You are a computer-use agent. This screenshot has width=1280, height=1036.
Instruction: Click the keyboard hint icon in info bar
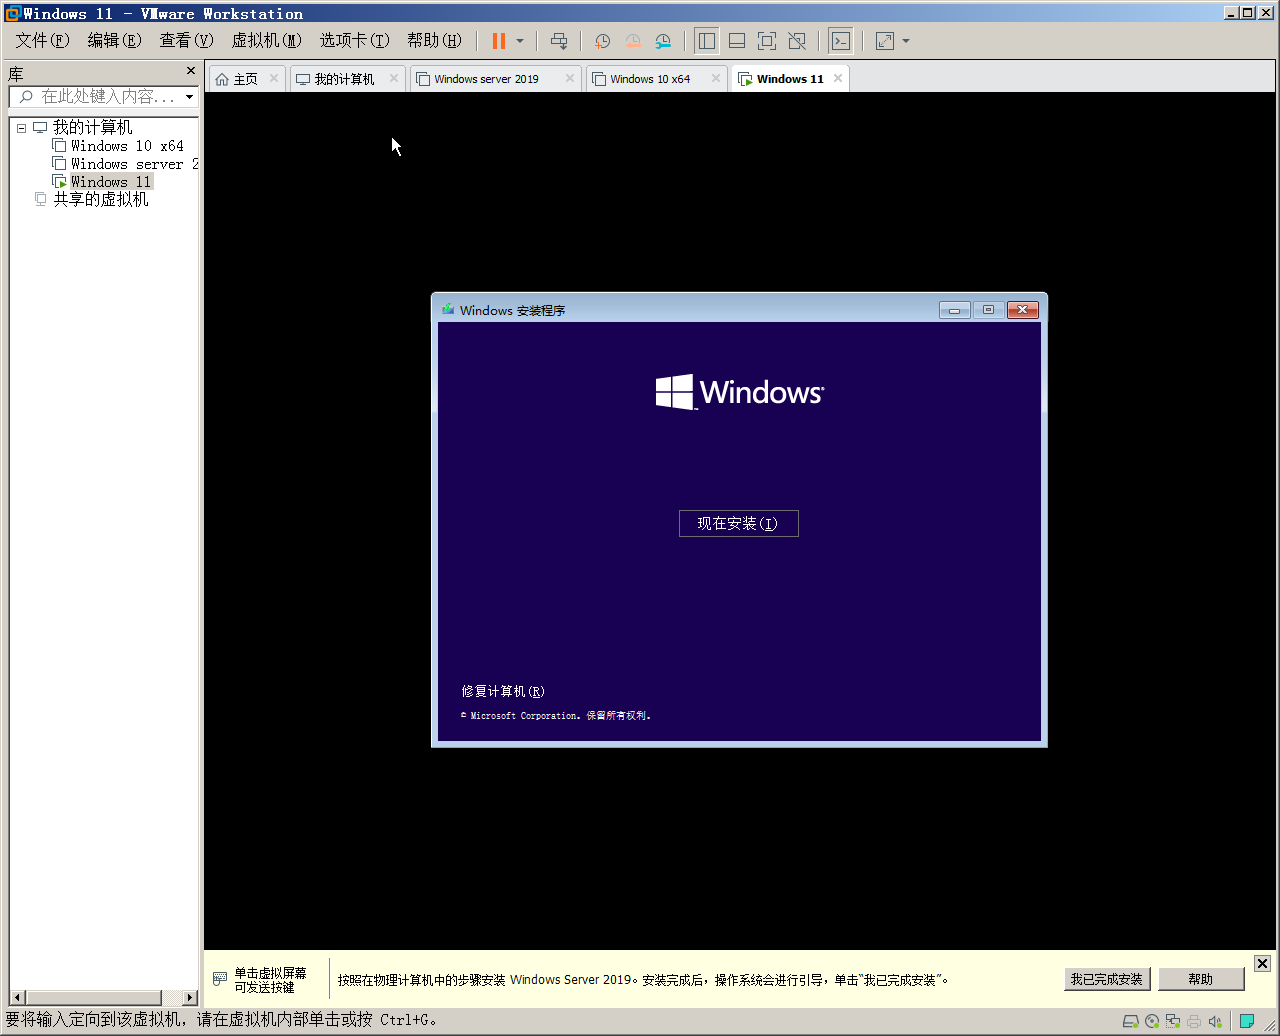coord(219,979)
